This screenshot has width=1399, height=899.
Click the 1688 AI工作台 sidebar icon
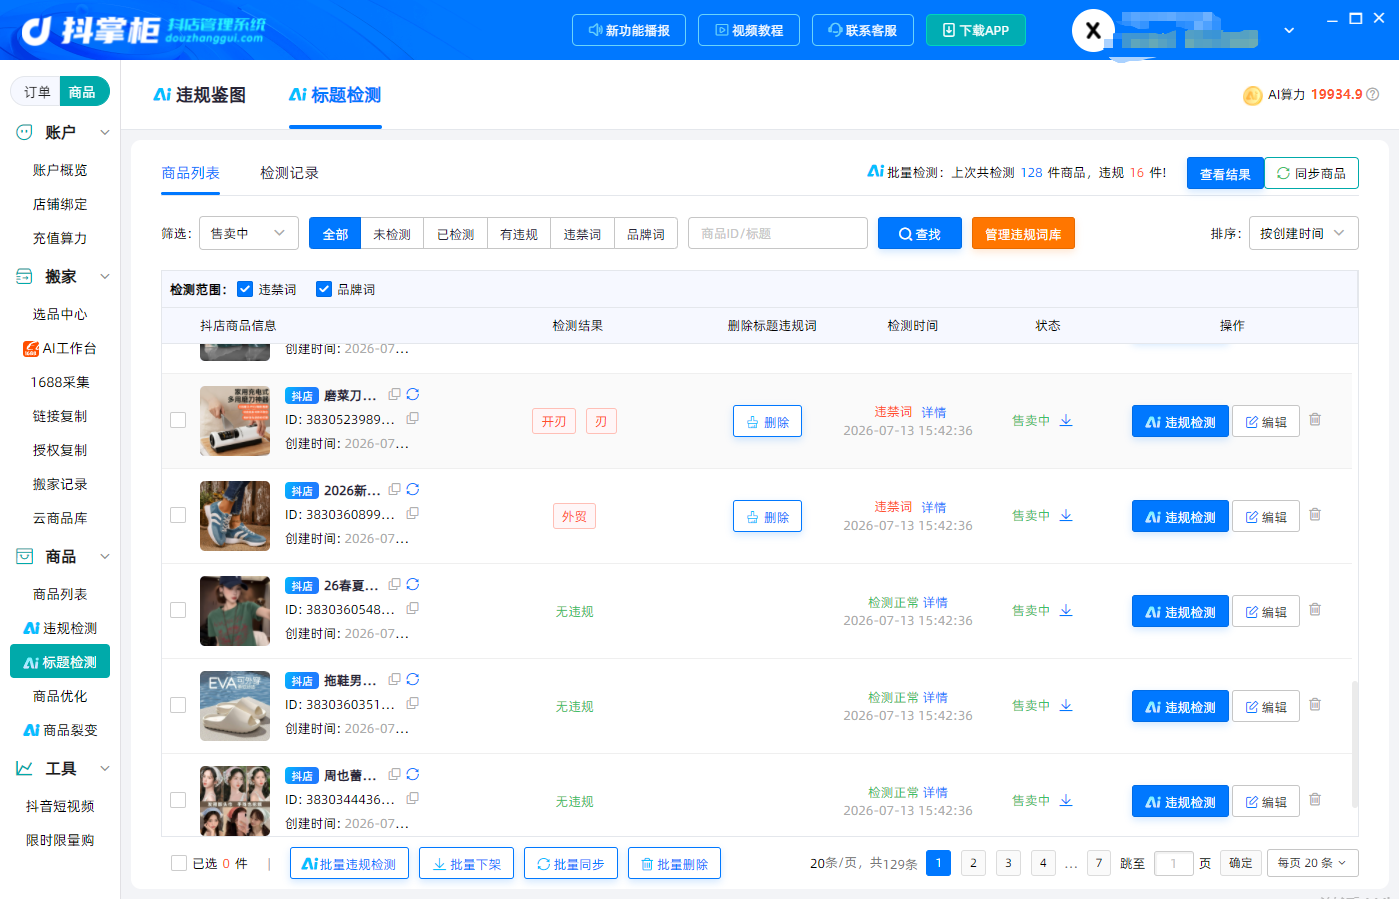(x=31, y=348)
